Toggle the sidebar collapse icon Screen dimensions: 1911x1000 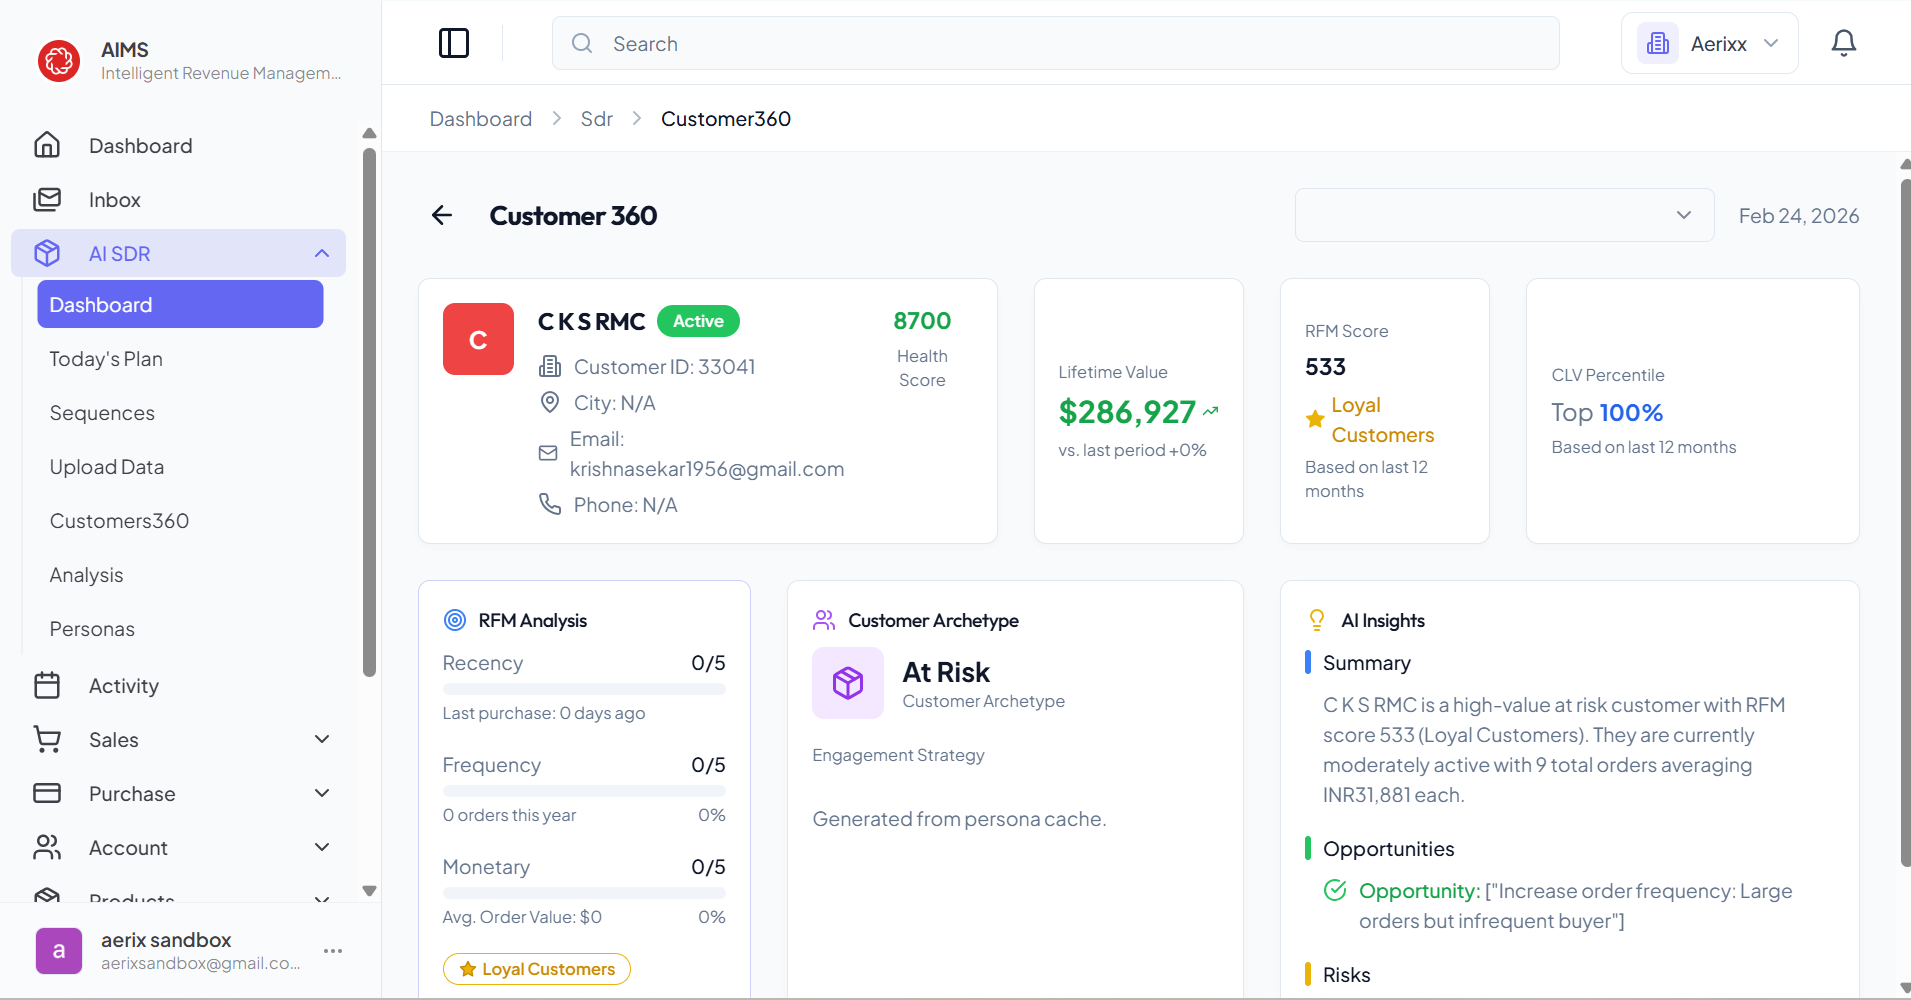[453, 43]
